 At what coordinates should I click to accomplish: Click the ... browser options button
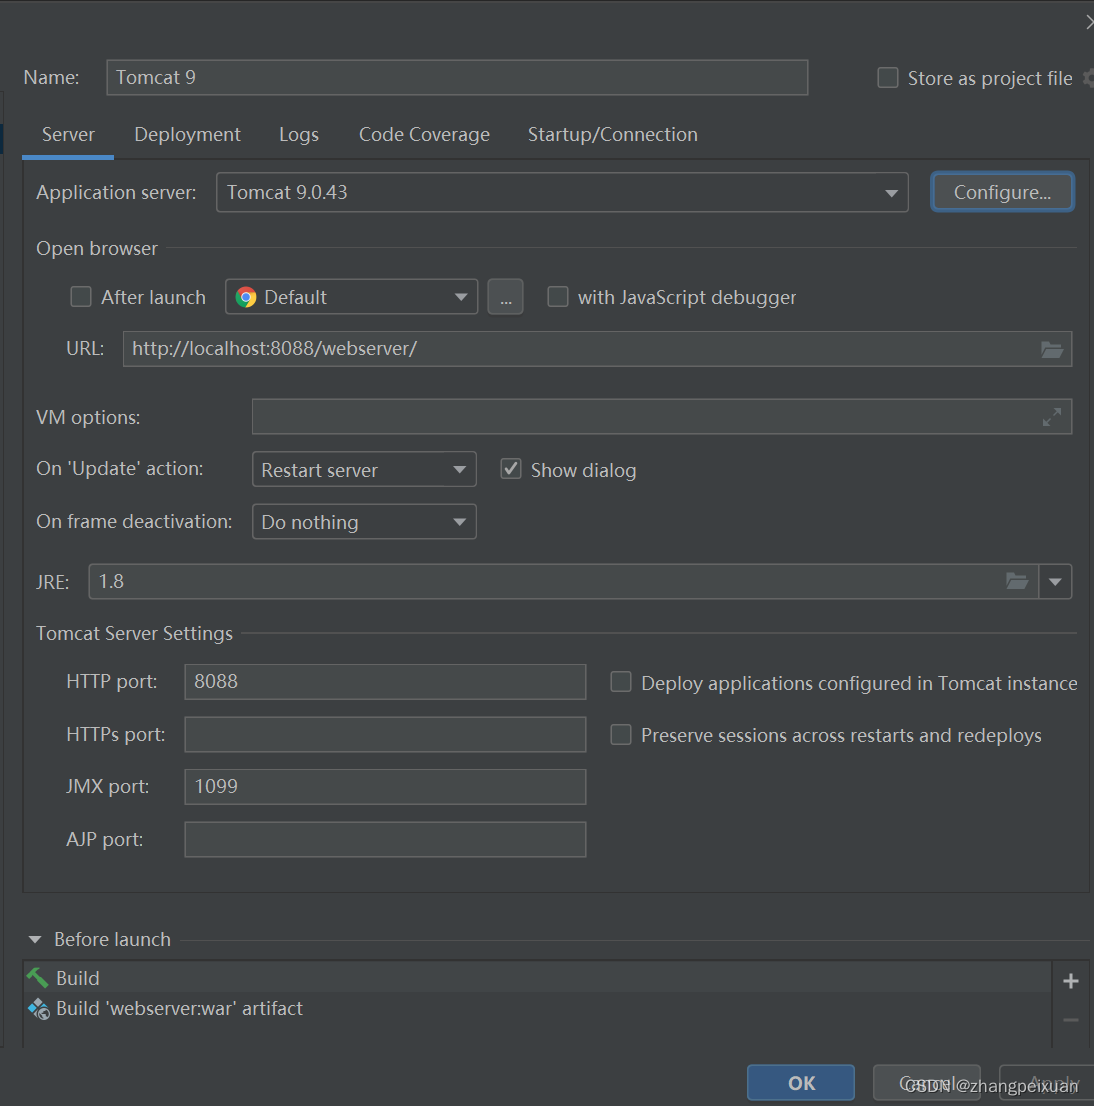click(506, 297)
